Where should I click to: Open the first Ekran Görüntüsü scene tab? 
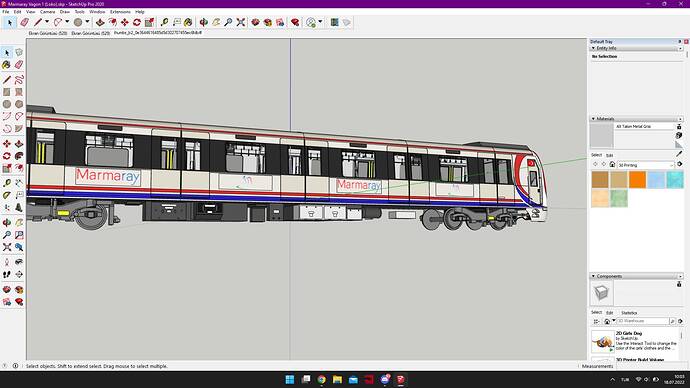click(48, 33)
